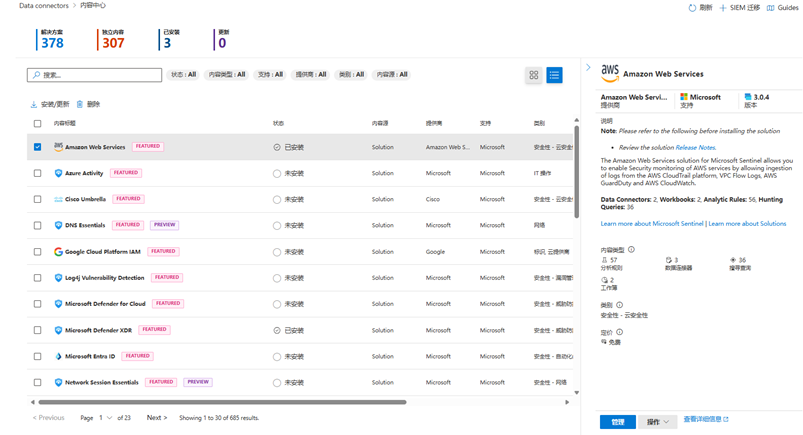Switch to list view layout

554,75
